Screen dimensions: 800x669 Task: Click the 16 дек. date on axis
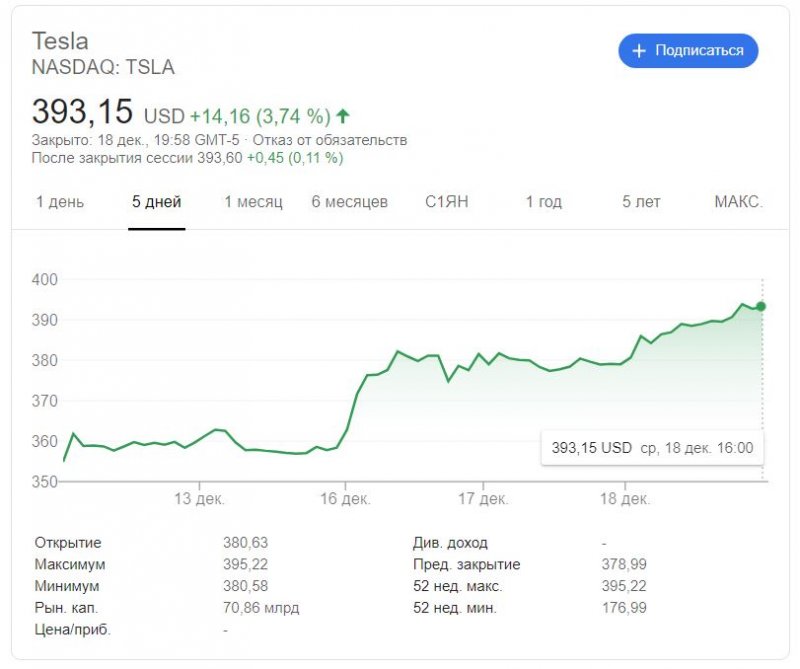click(x=345, y=498)
